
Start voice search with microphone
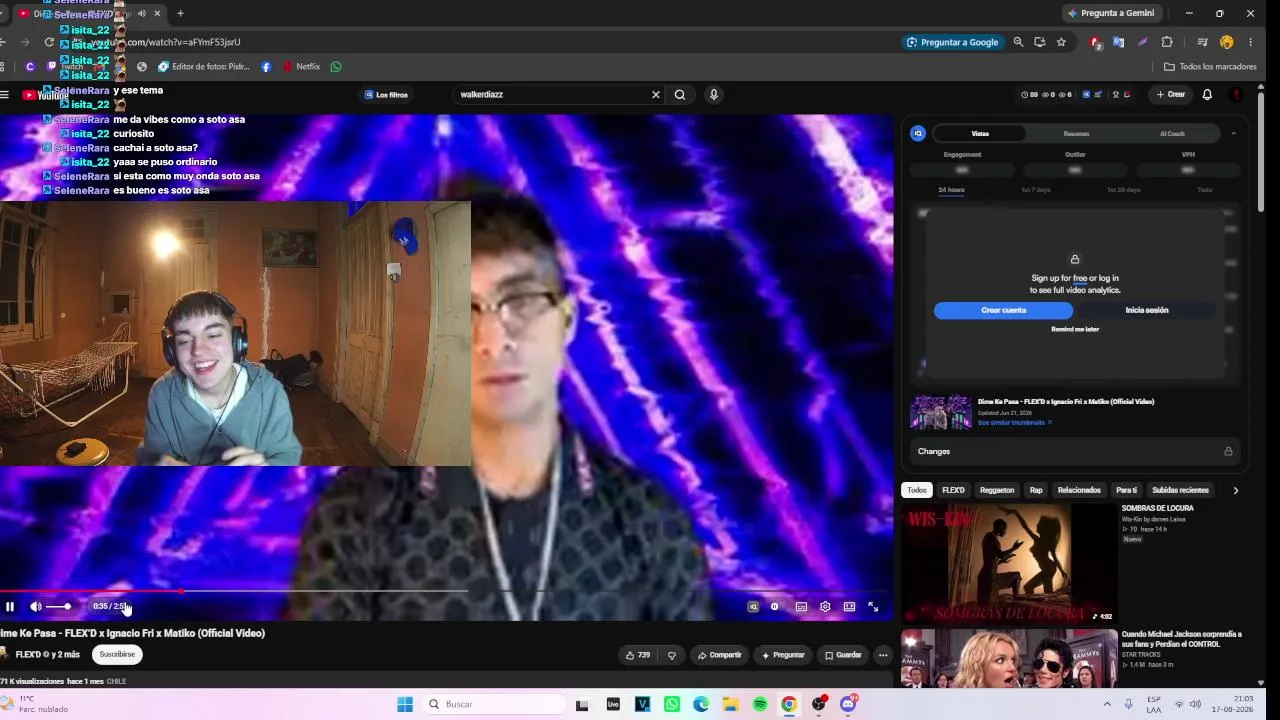pyautogui.click(x=713, y=95)
